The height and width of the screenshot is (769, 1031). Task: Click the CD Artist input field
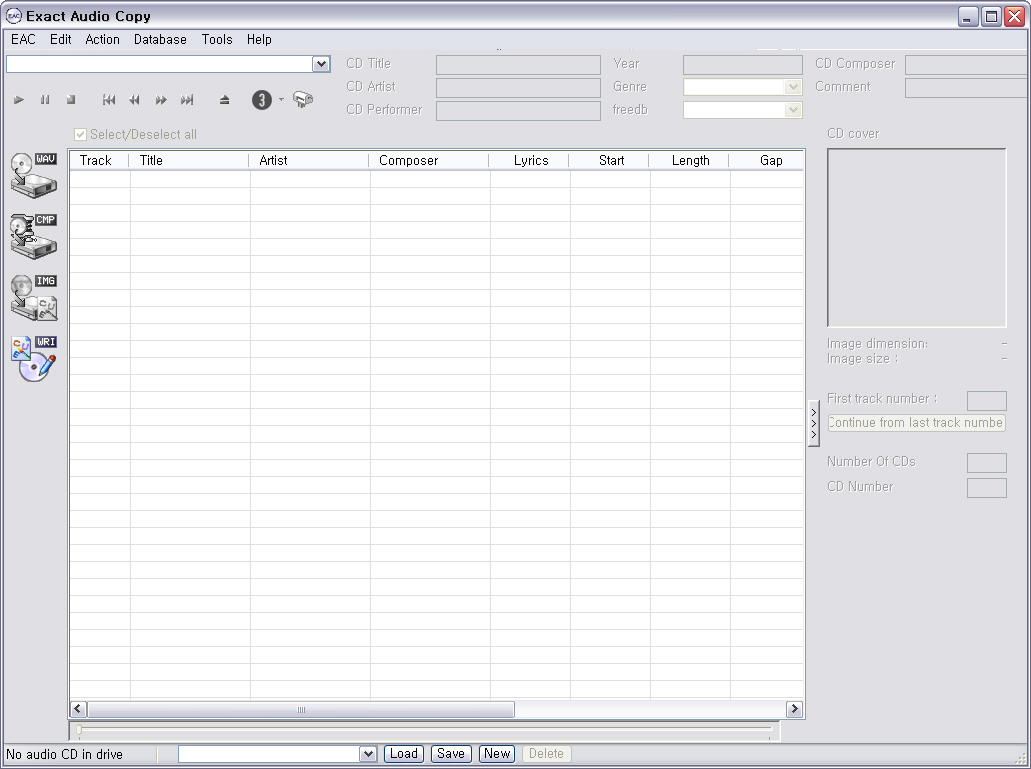tap(518, 87)
